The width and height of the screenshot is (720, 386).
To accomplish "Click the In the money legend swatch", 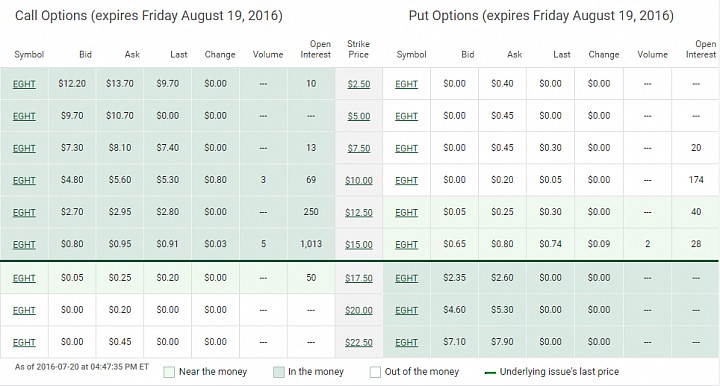I will click(279, 372).
